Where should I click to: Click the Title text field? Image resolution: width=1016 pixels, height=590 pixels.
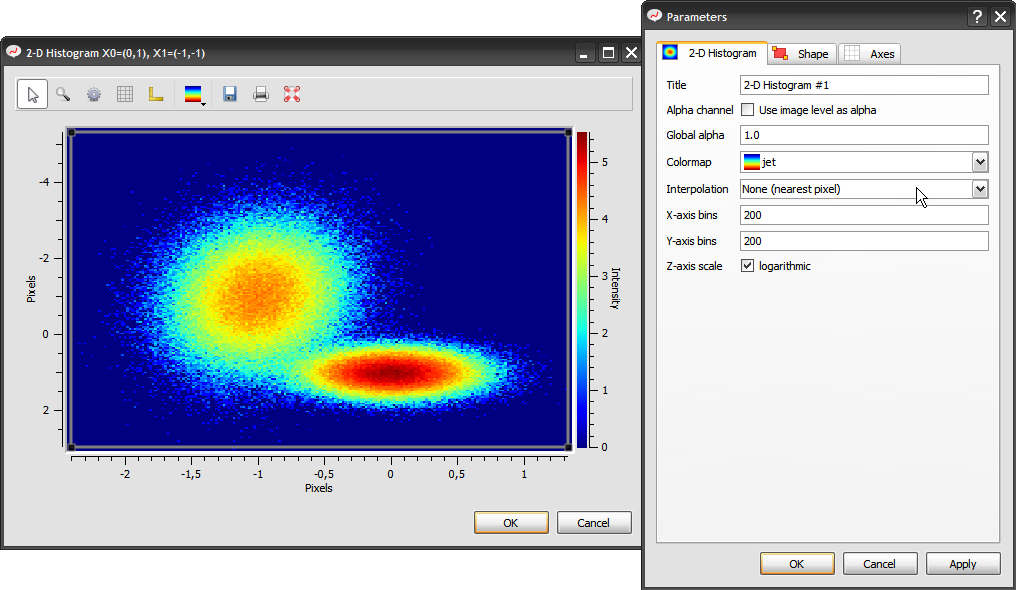(x=863, y=85)
